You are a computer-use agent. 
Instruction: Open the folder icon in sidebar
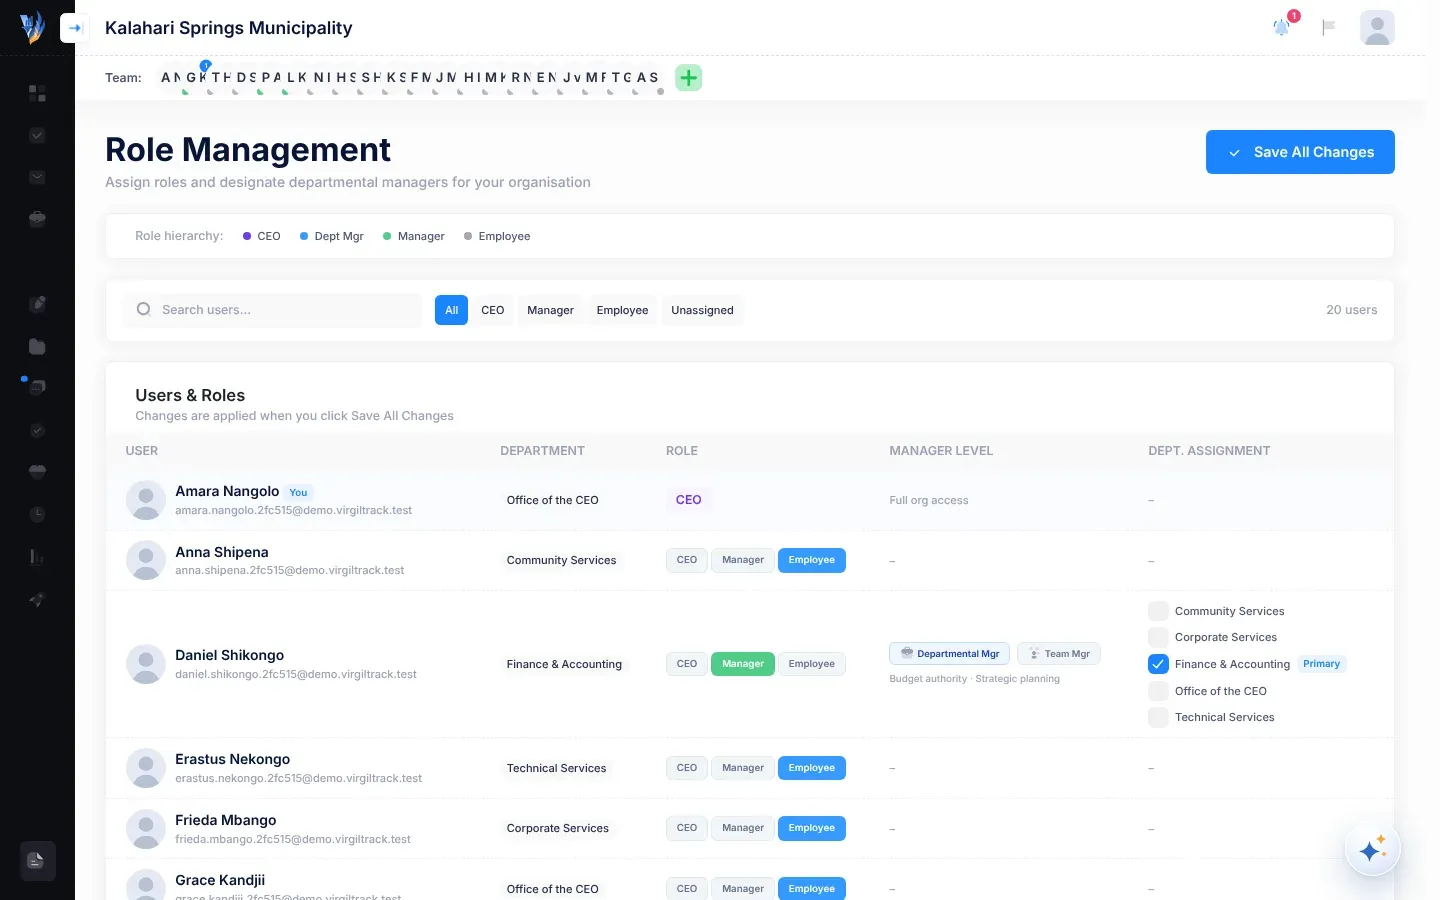pos(37,346)
